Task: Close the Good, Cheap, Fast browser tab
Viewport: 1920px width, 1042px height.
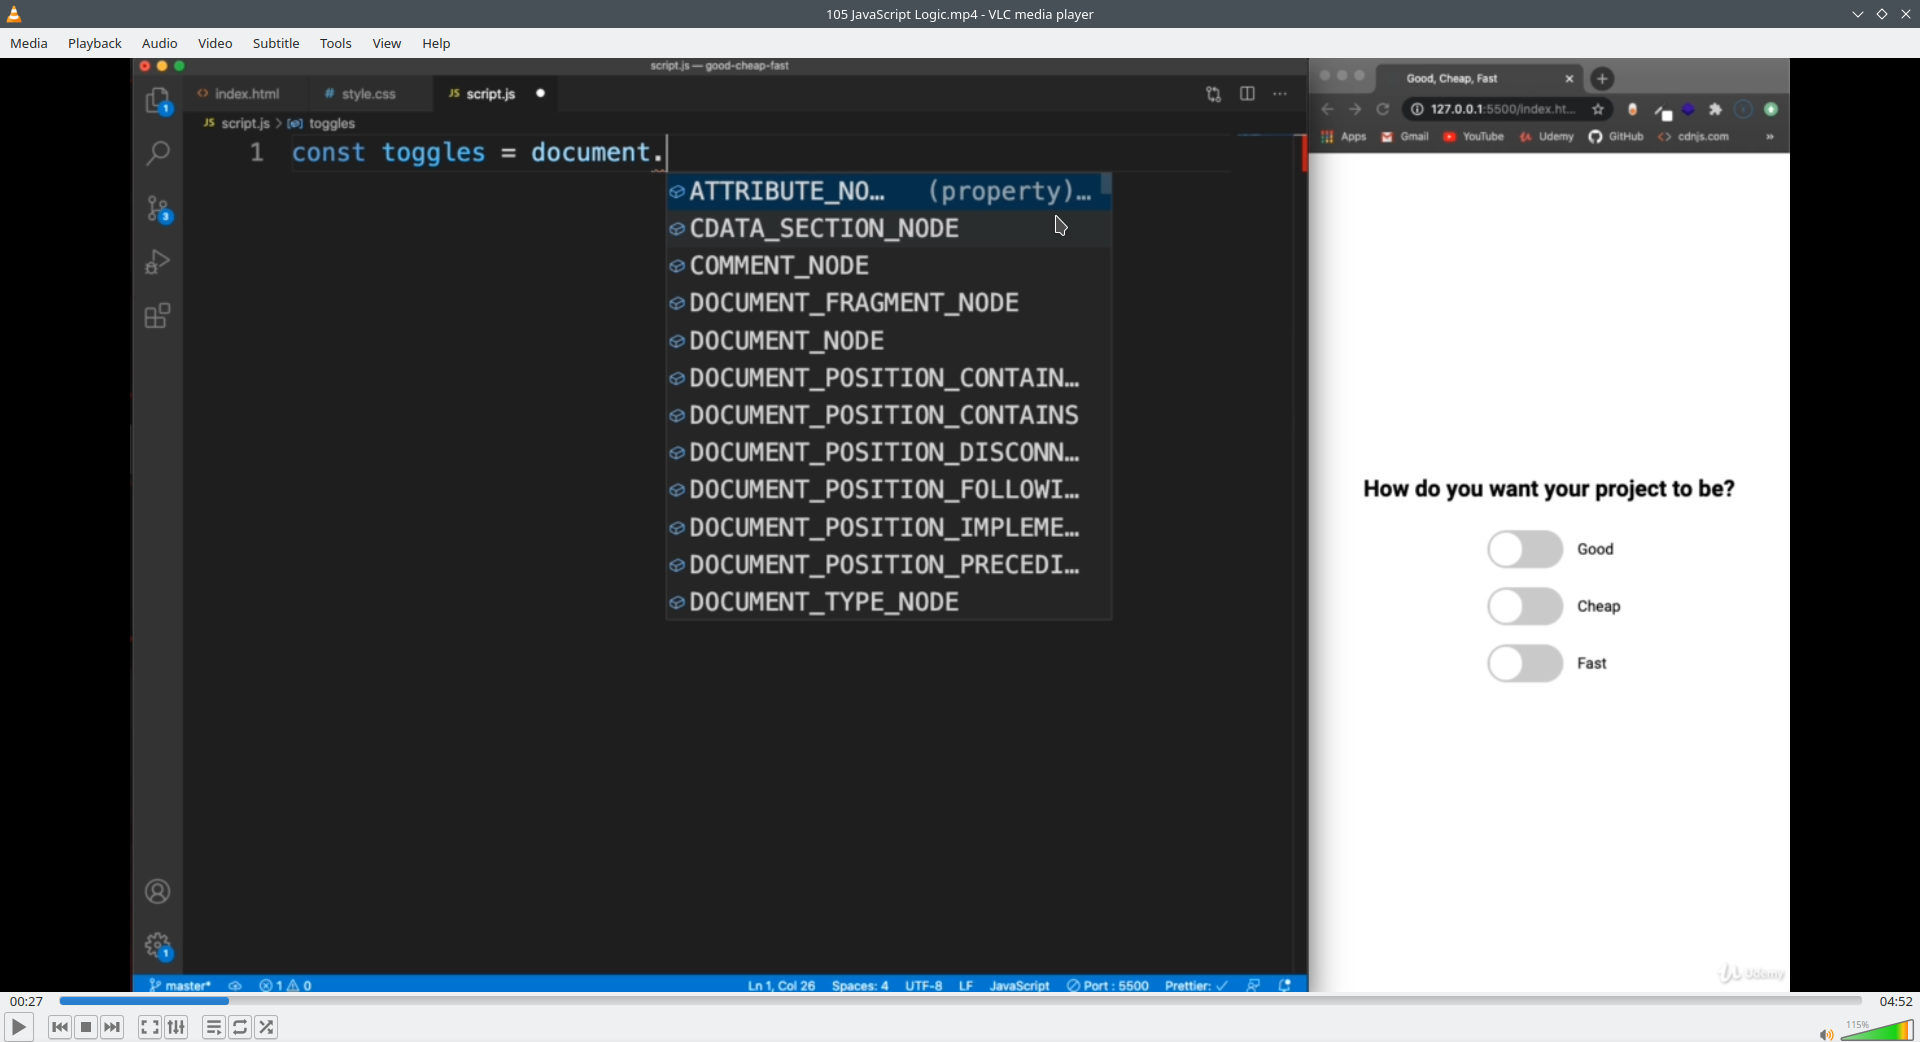Action: tap(1569, 78)
